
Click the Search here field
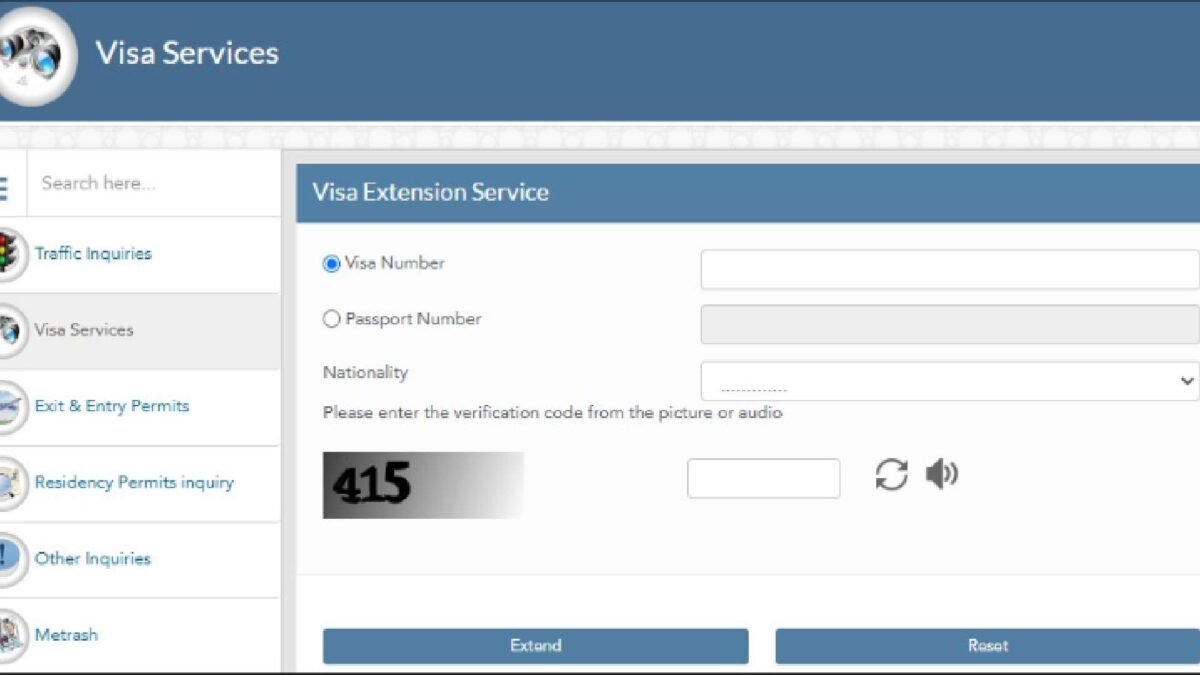tap(154, 184)
